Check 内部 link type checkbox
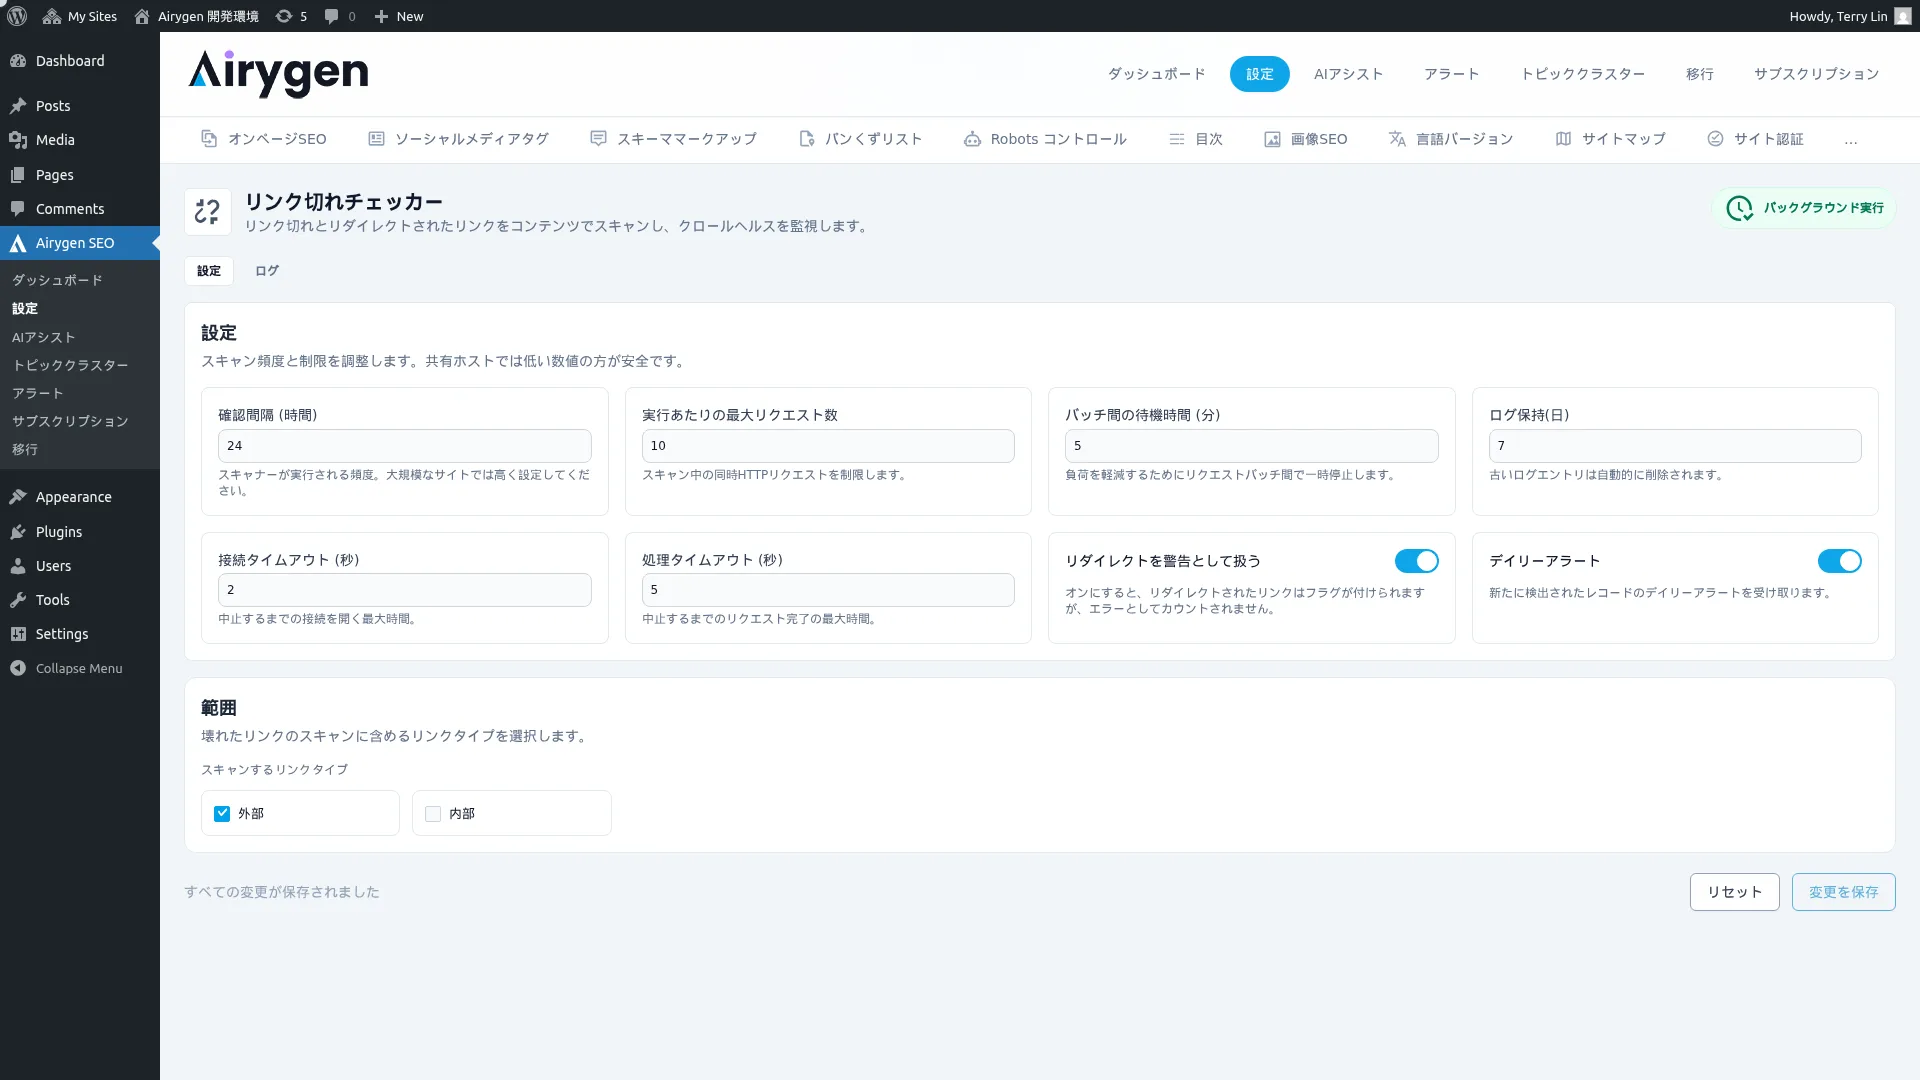This screenshot has height=1080, width=1920. tap(433, 814)
